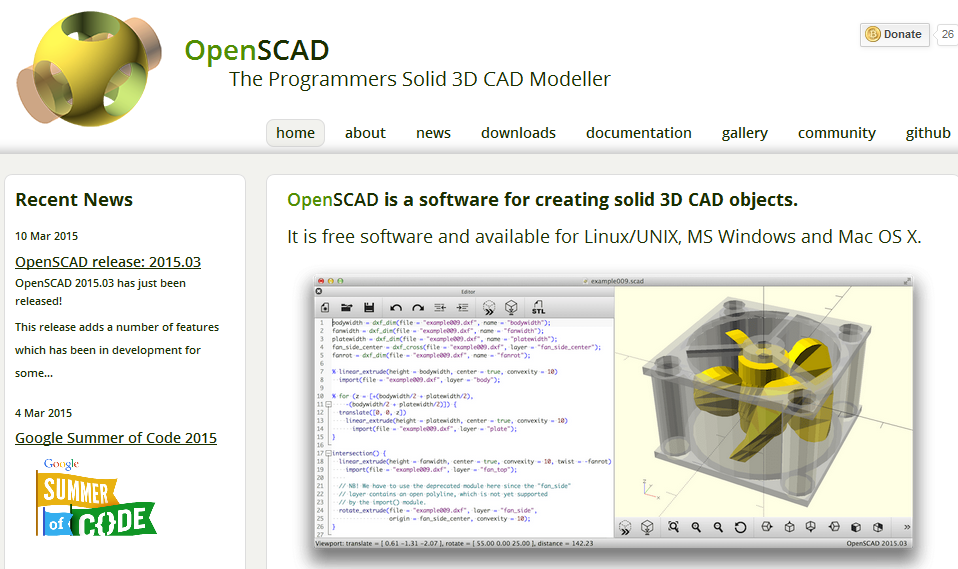The height and width of the screenshot is (569, 958).
Task: Click the 'OpenSCAD 2015.03' status bar text
Action: (x=877, y=543)
